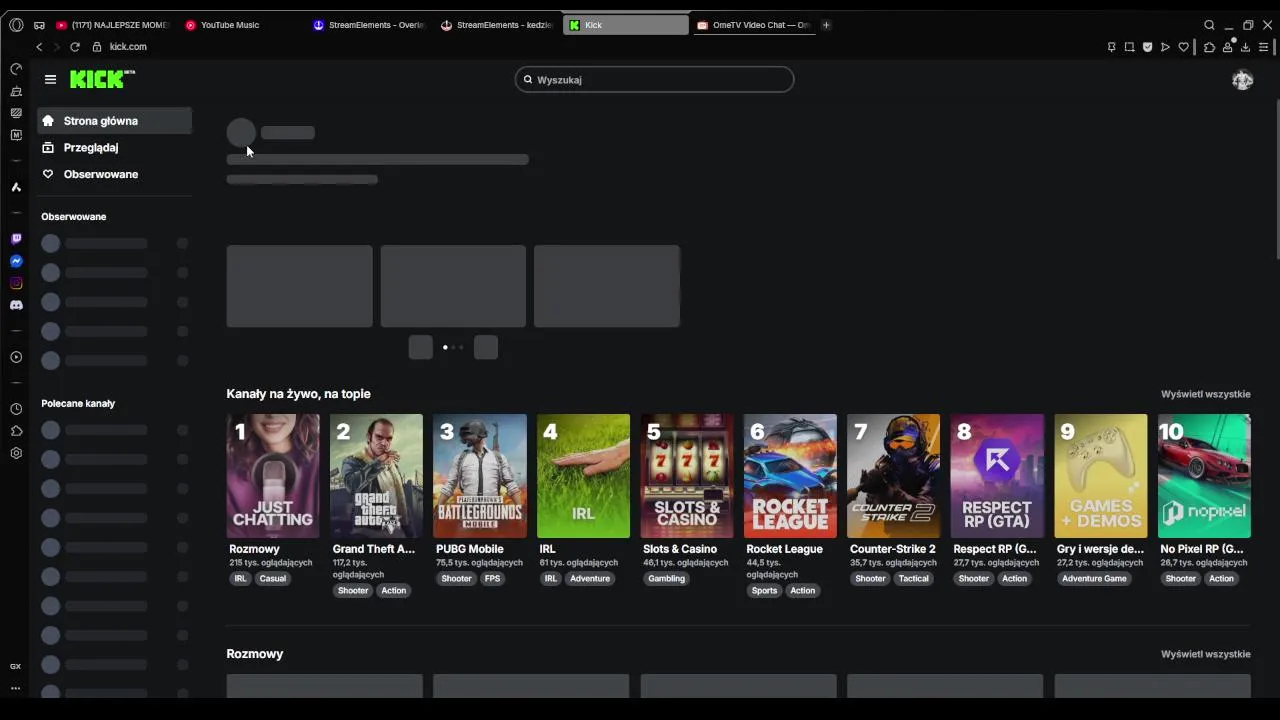Open sidebar Settings gear
This screenshot has height=720, width=1280.
click(x=16, y=453)
